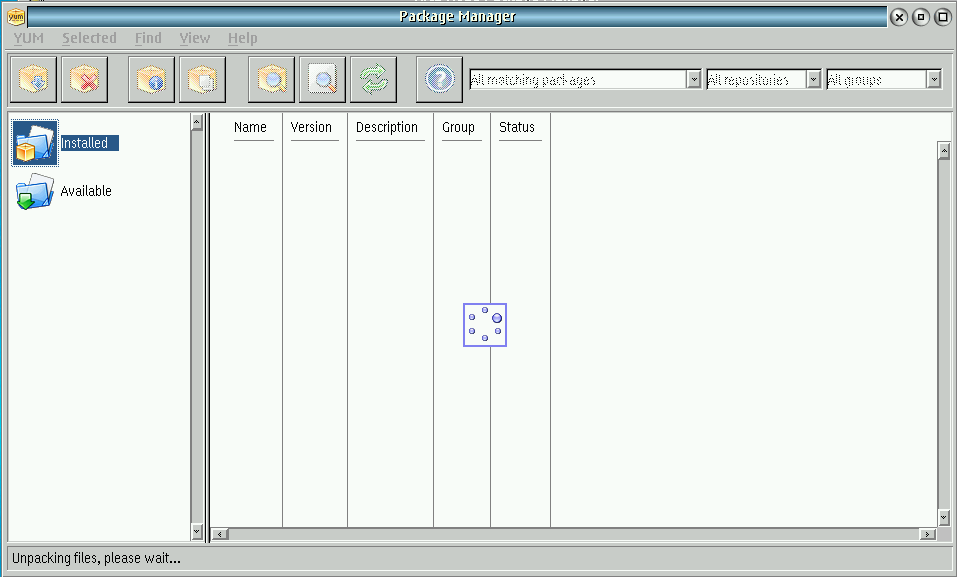The height and width of the screenshot is (577, 957).
Task: Click the find package magnifier-on-box icon
Action: pos(272,79)
